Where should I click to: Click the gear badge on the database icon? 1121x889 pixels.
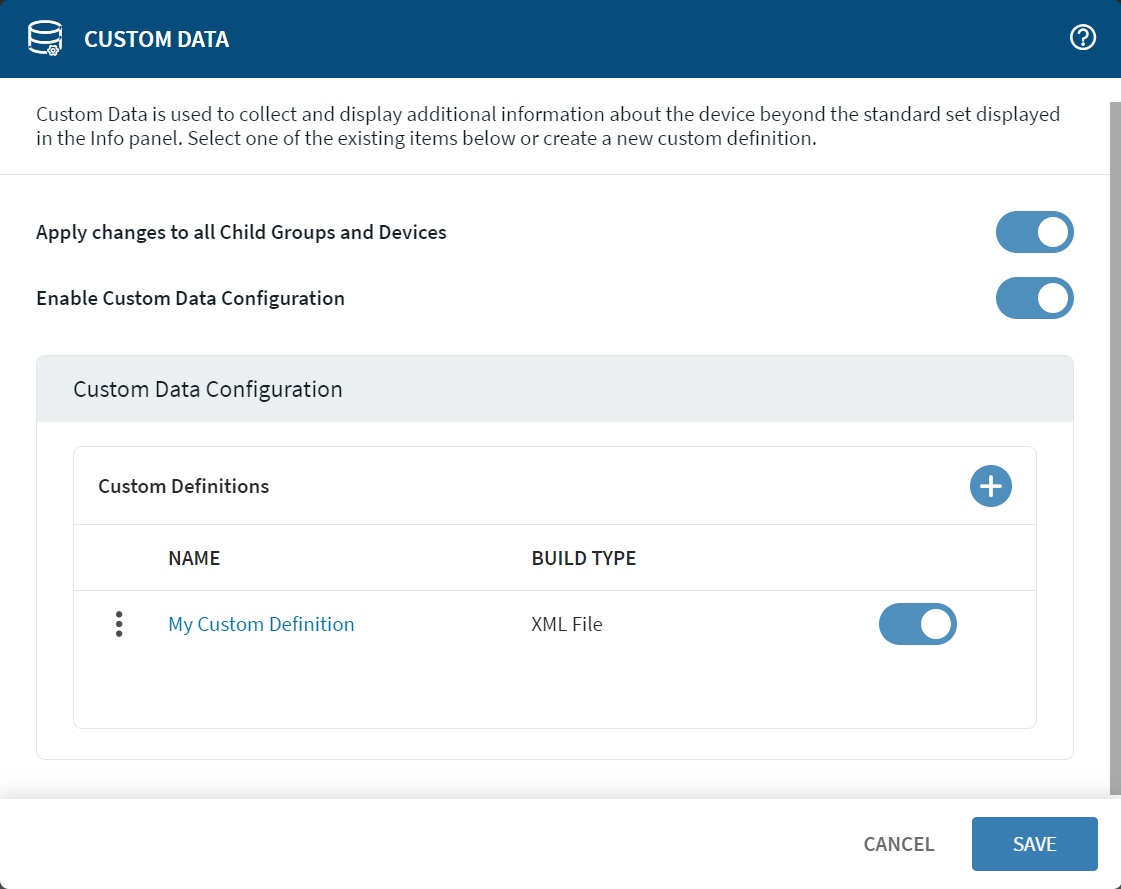51,49
